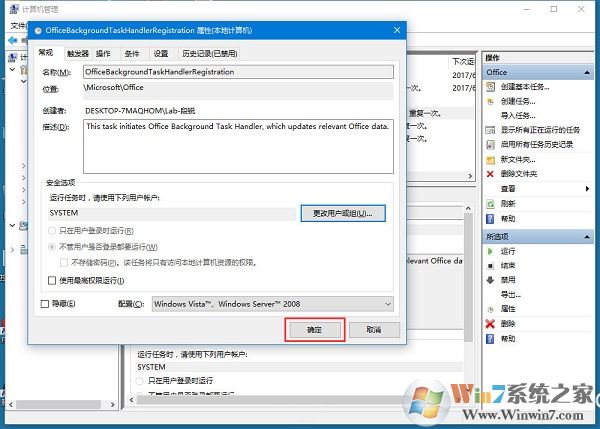Click the \Microsoft\Office location text
The height and width of the screenshot is (429, 600).
114,88
